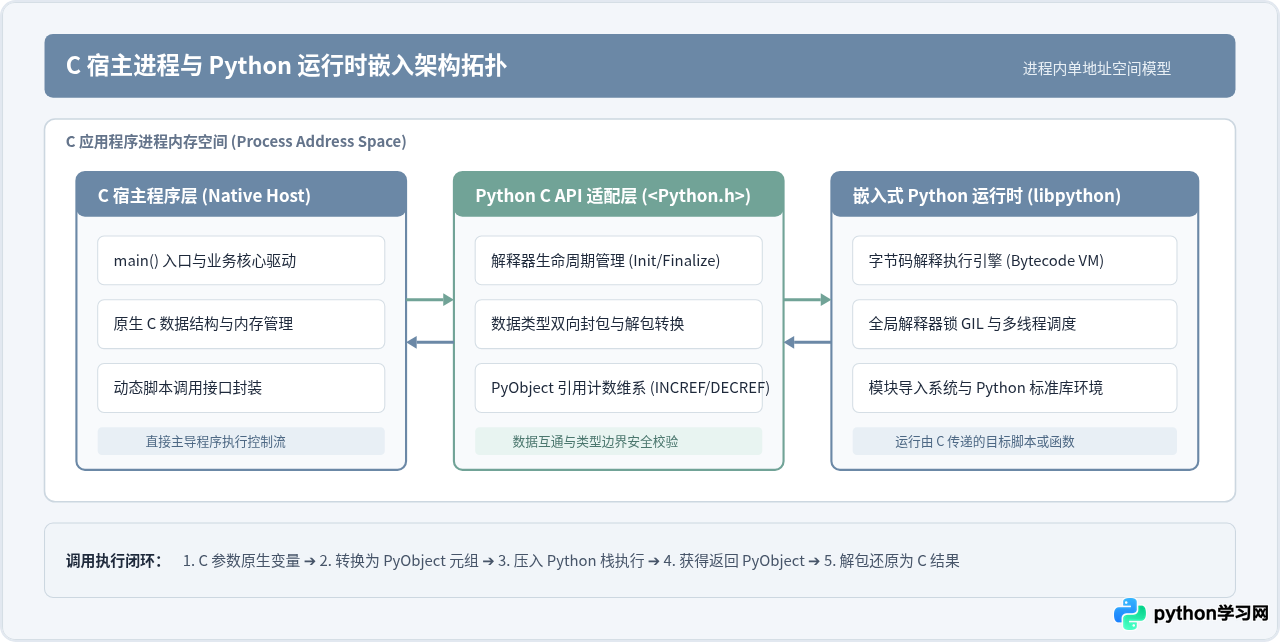Select the 'C 宿主程序层 (Native Host)' header
This screenshot has width=1280, height=642.
pos(241,195)
